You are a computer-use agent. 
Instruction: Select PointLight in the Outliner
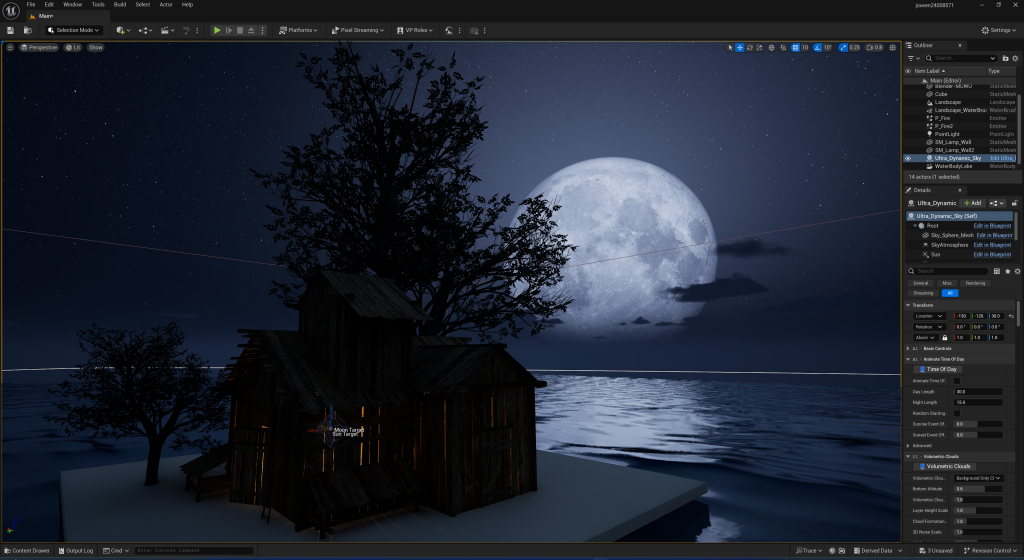945,134
